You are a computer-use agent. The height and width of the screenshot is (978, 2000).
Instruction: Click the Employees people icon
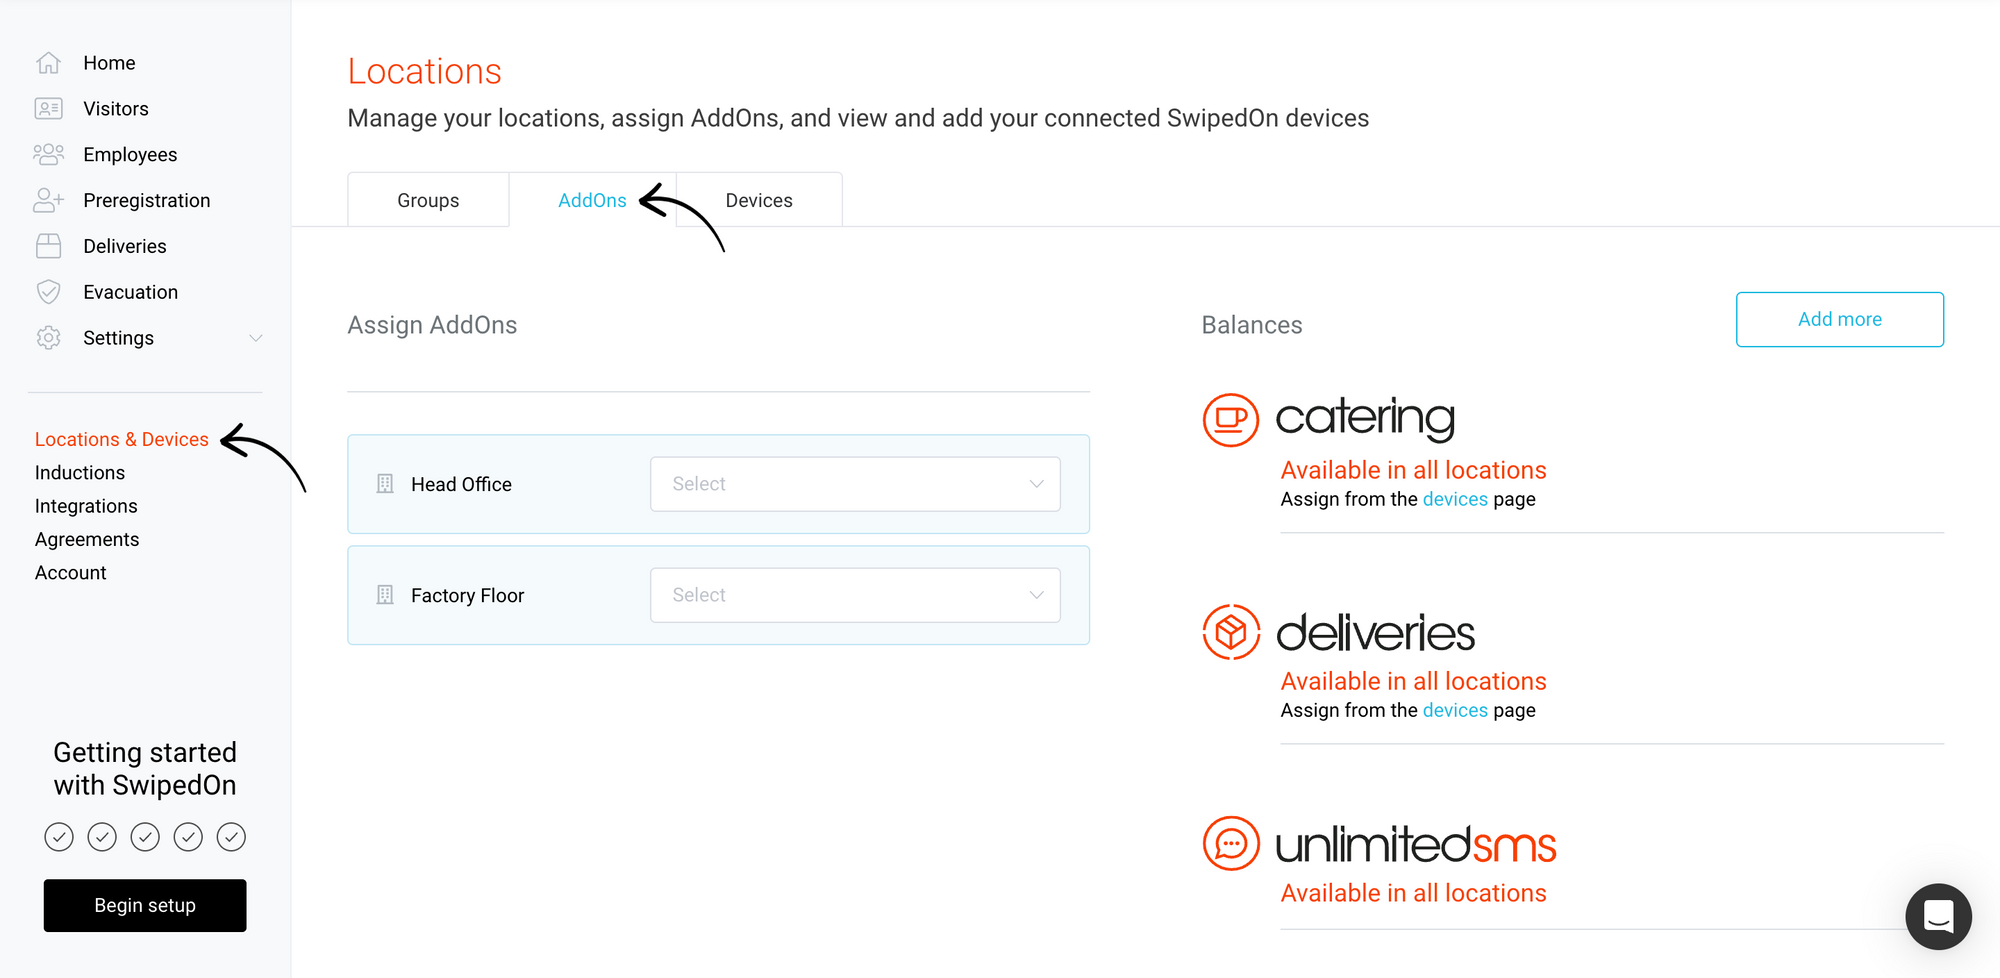click(x=48, y=154)
